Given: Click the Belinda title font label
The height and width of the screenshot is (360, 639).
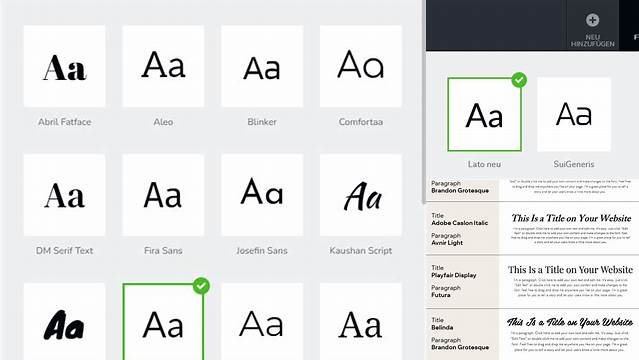Looking at the screenshot, I should tap(442, 327).
